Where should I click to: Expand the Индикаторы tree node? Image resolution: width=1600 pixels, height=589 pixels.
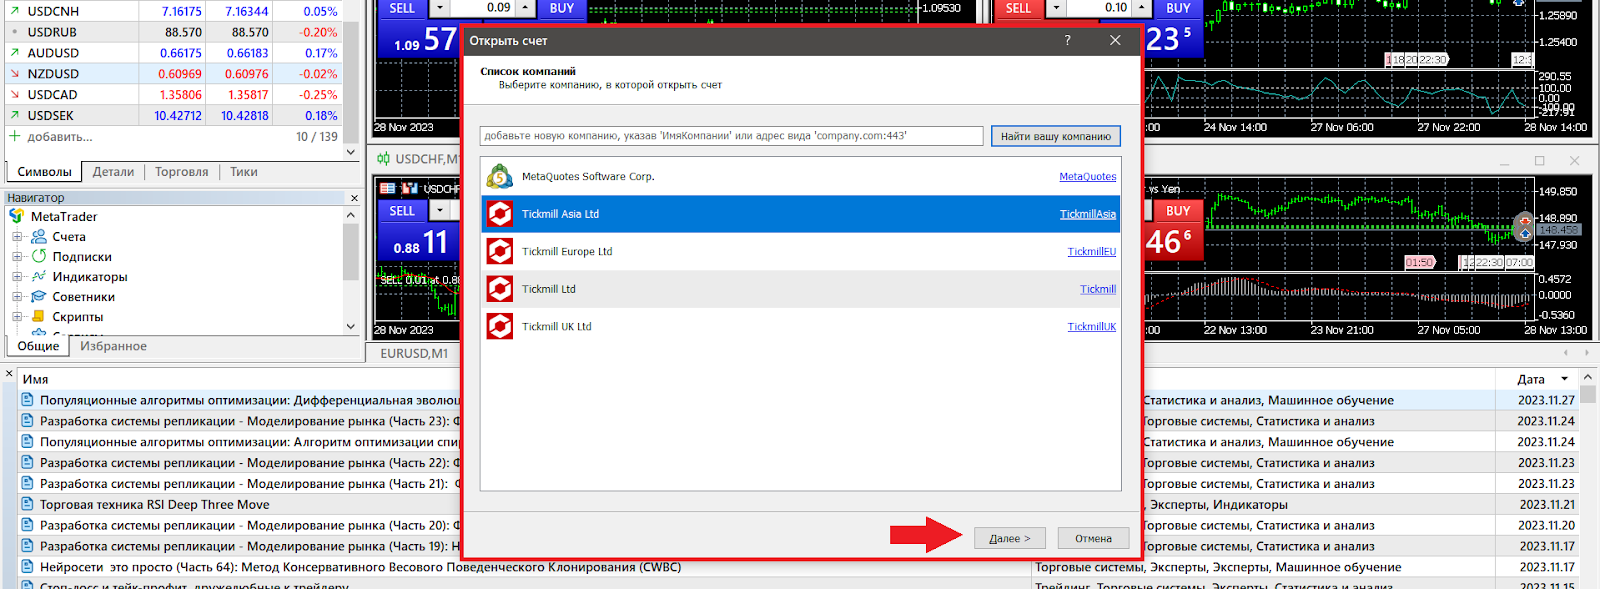pyautogui.click(x=17, y=277)
